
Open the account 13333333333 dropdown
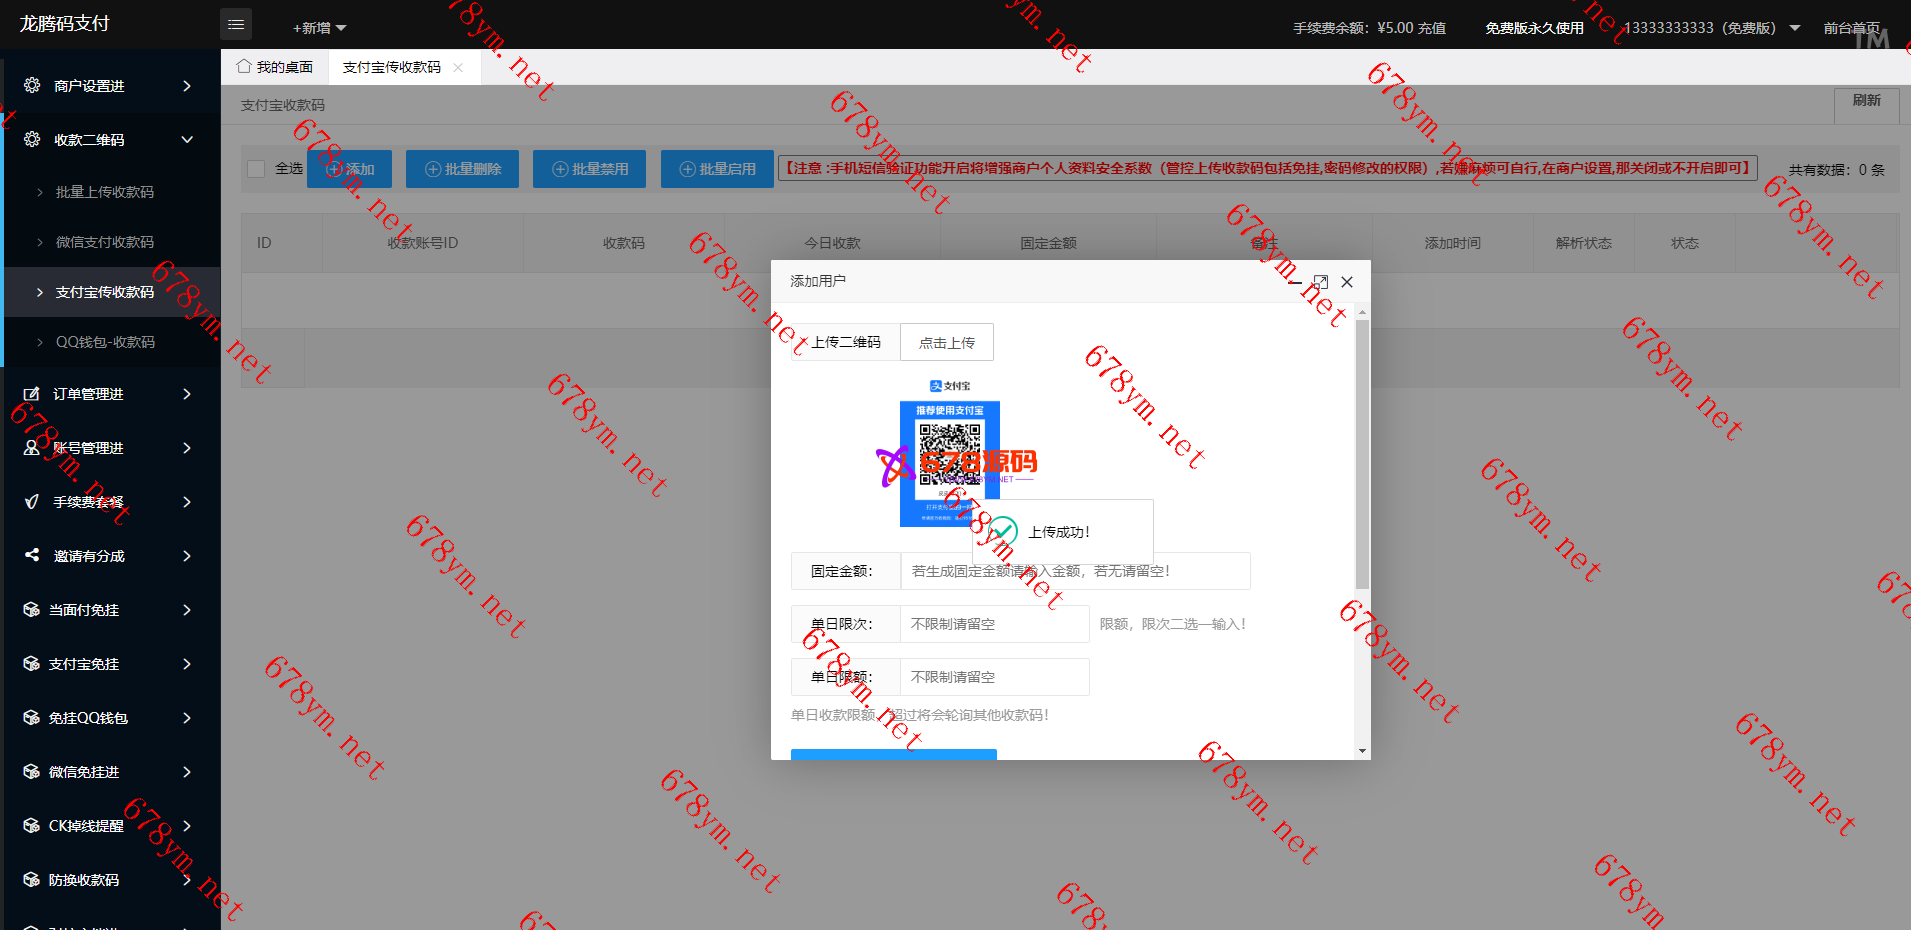click(1794, 28)
